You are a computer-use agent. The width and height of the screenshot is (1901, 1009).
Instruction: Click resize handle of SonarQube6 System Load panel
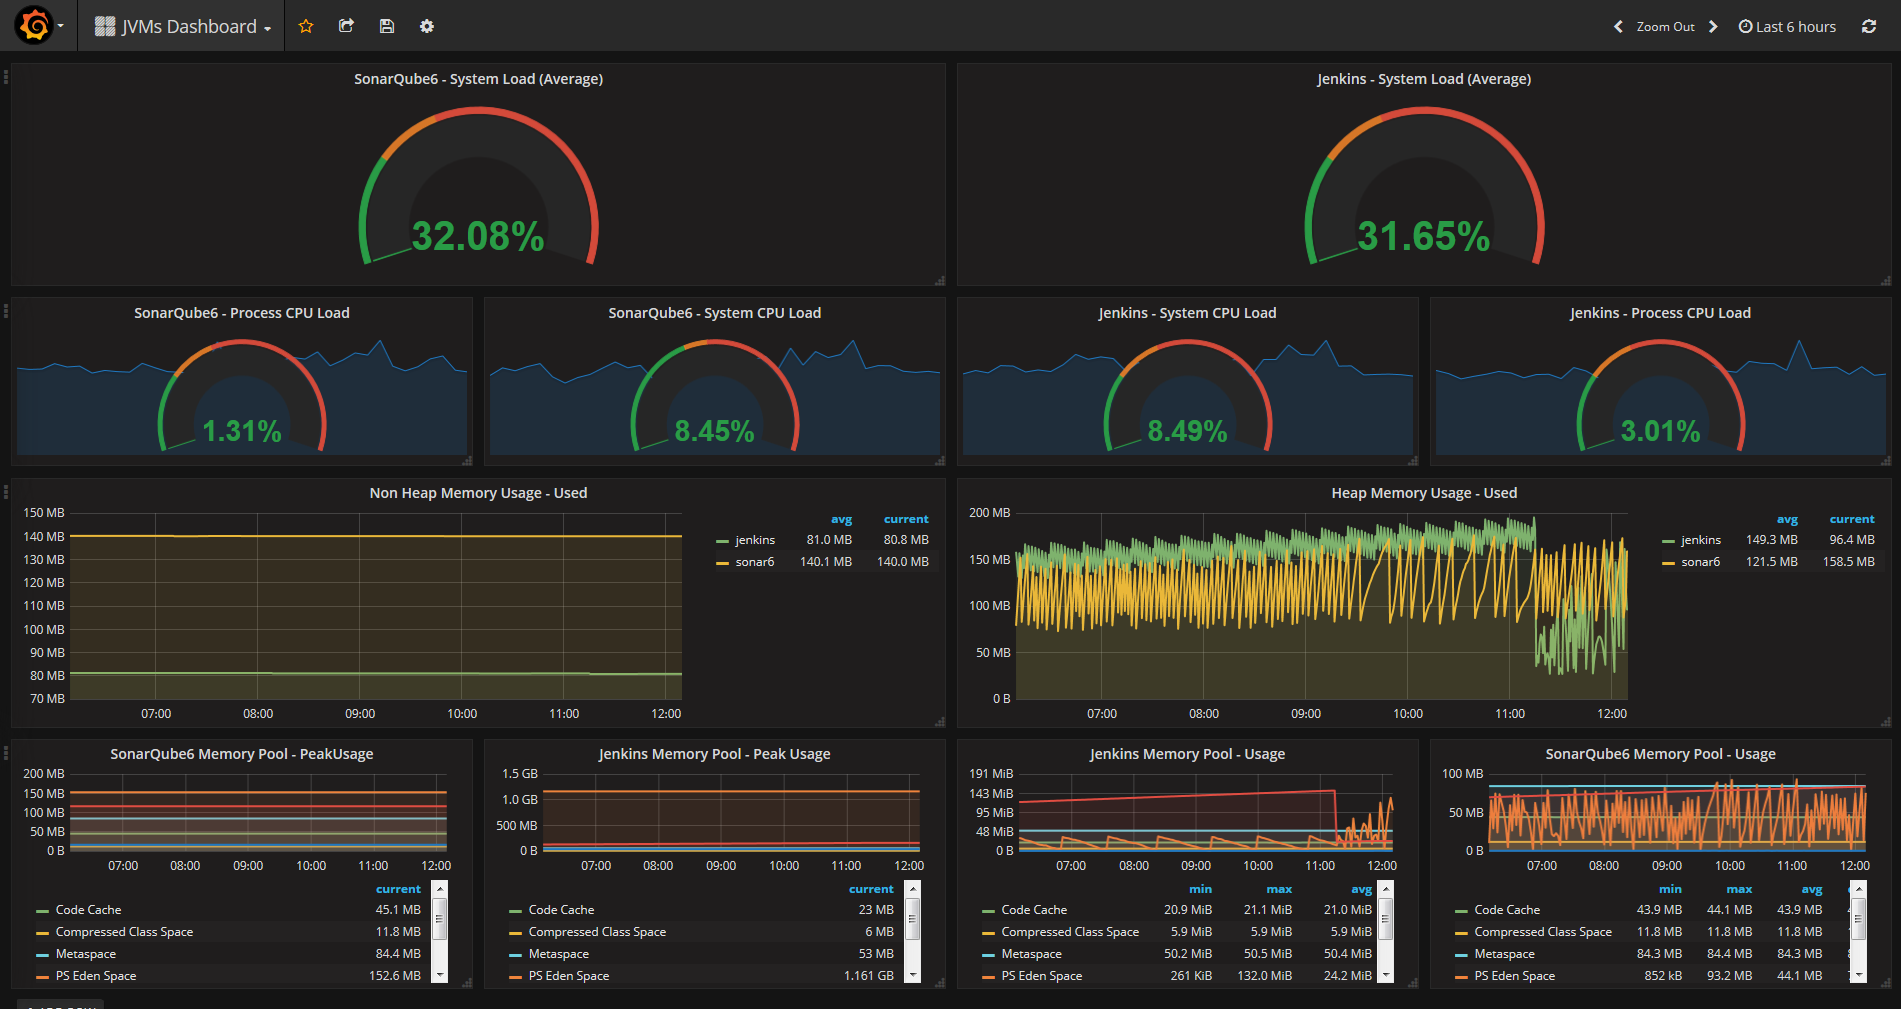pyautogui.click(x=939, y=280)
